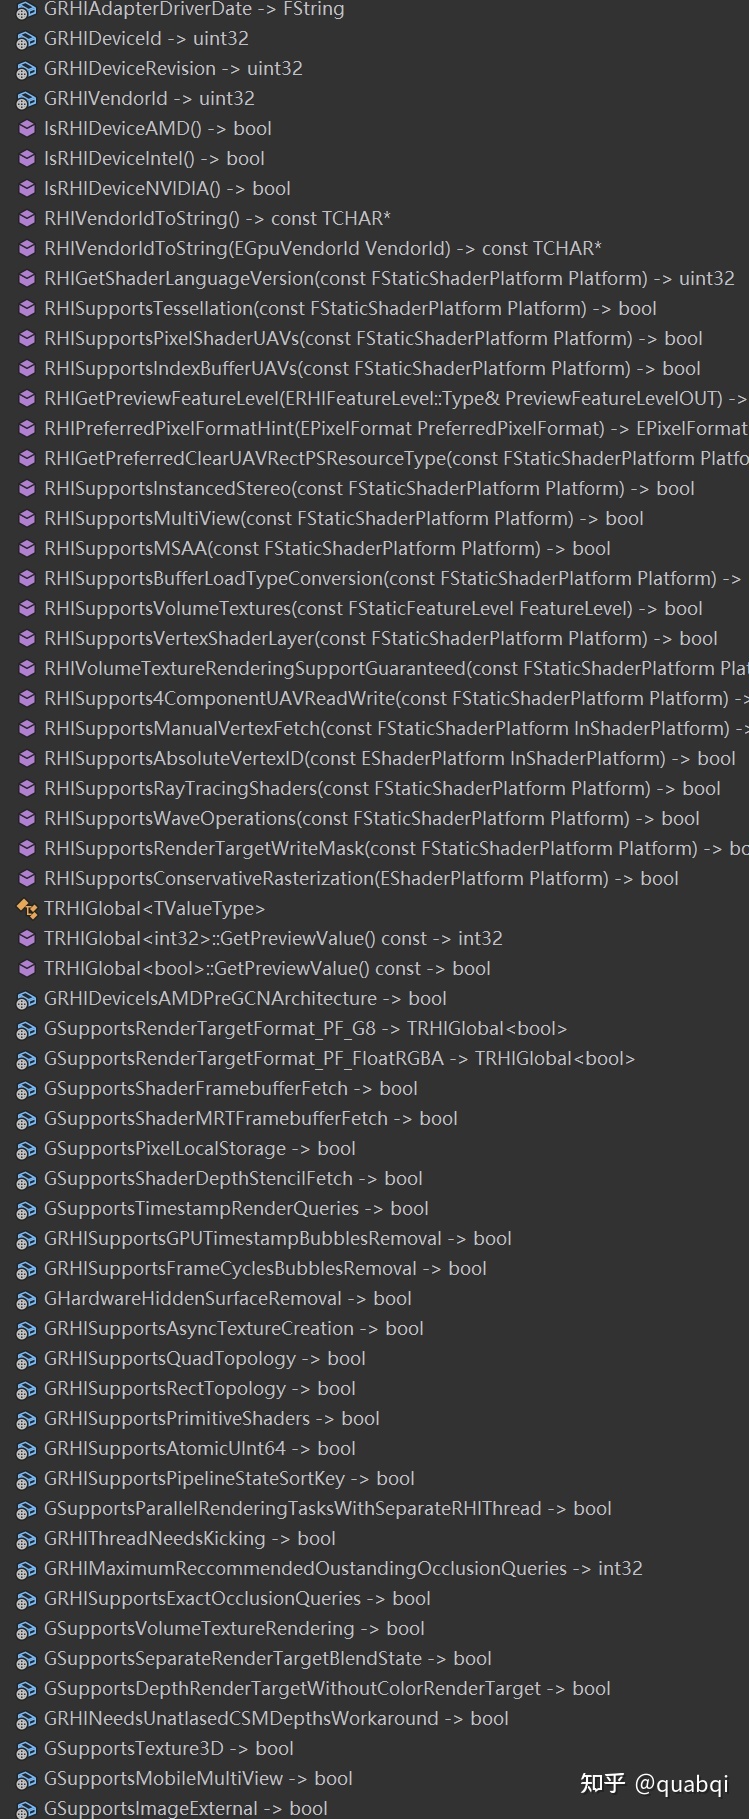Click the field icon beside GRHIThreadNeedsKicking
749x1819 pixels.
26,1539
